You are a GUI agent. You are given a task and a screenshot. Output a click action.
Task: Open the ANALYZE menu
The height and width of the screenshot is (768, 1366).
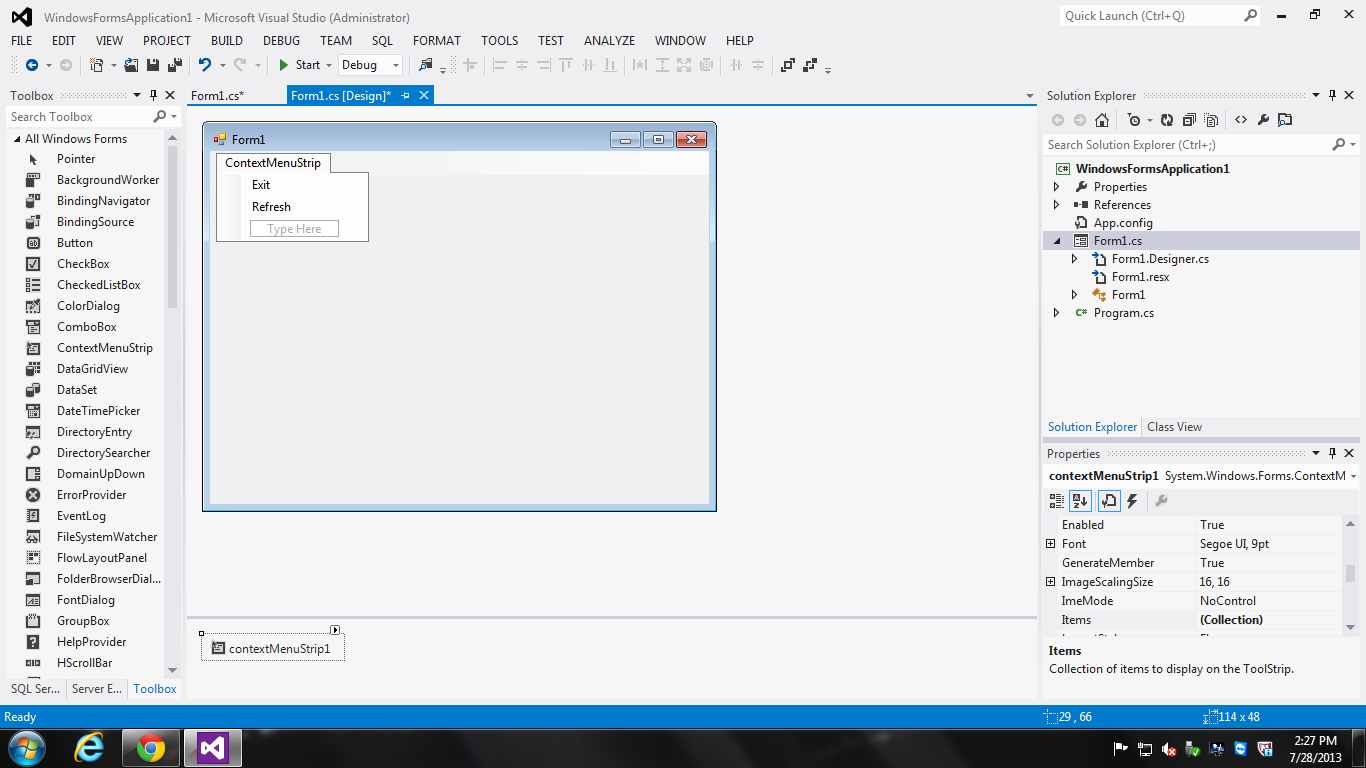610,41
